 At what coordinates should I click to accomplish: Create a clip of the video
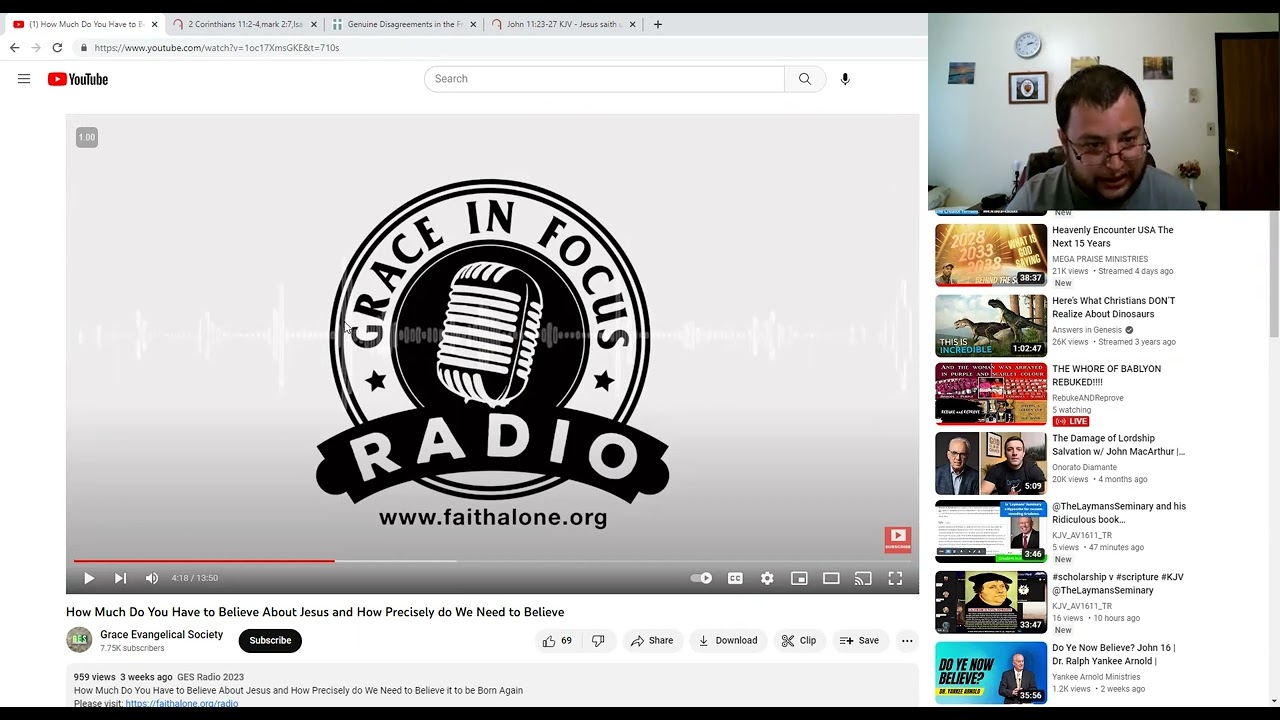pyautogui.click(x=799, y=641)
